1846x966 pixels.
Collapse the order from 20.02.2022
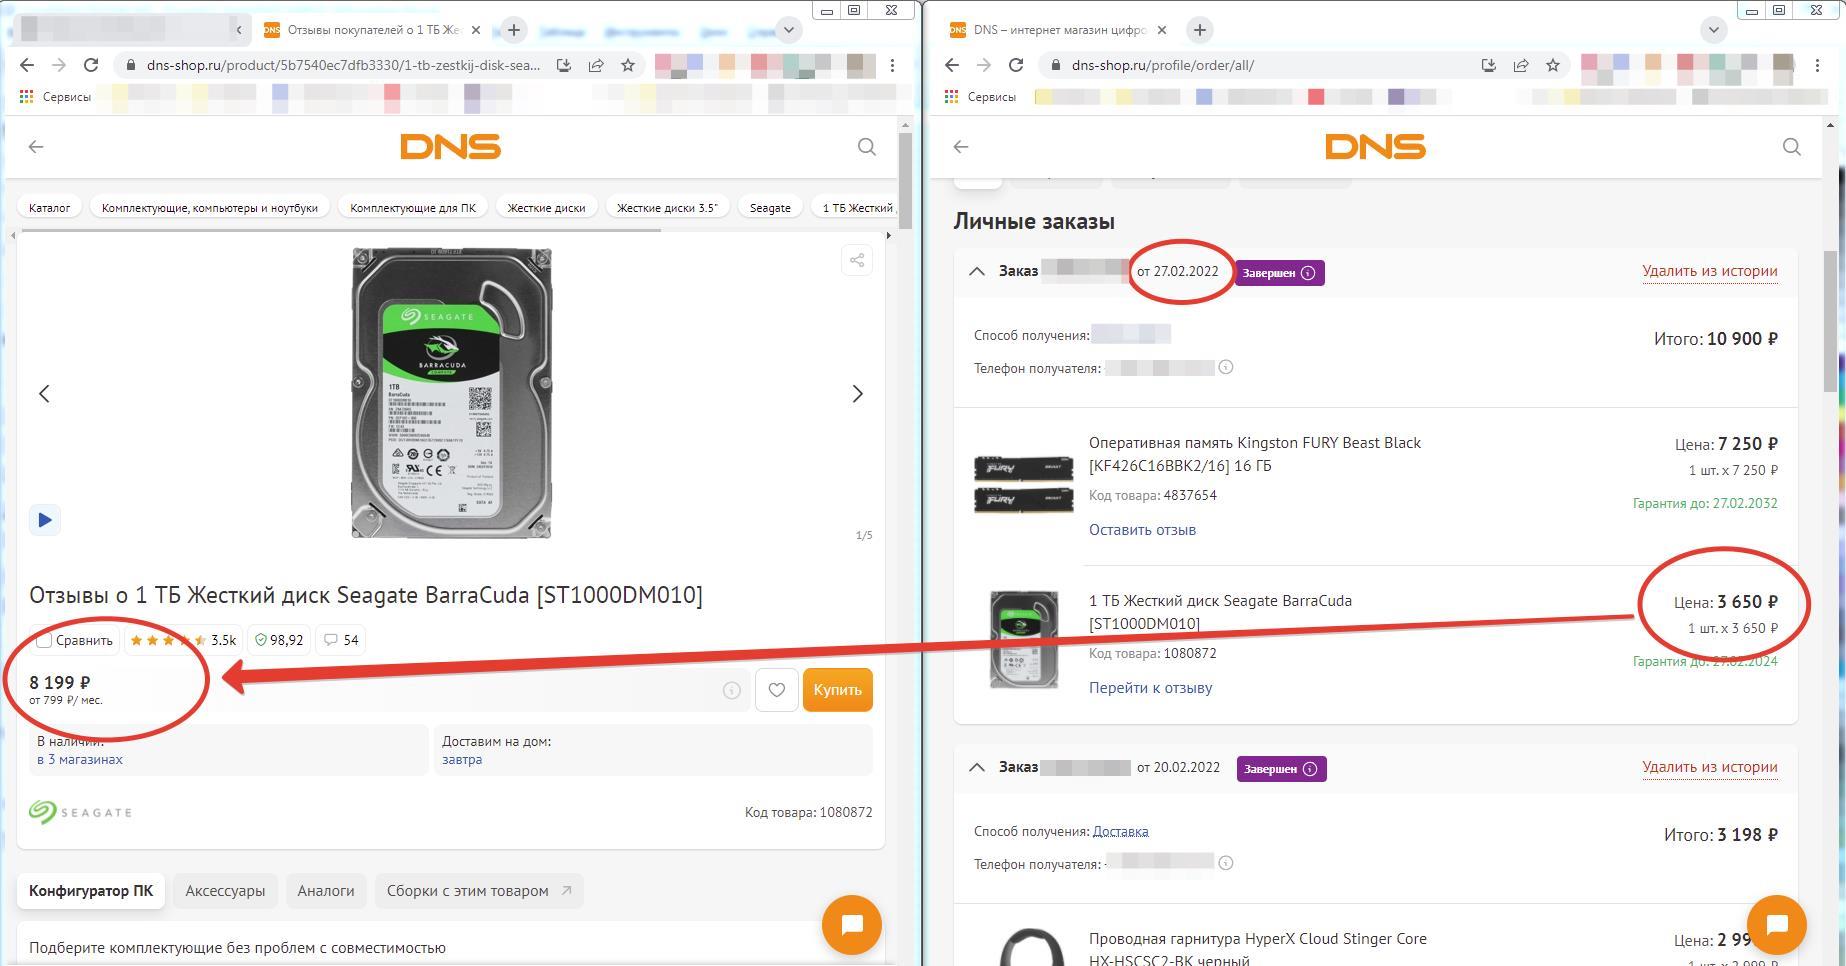pyautogui.click(x=977, y=767)
